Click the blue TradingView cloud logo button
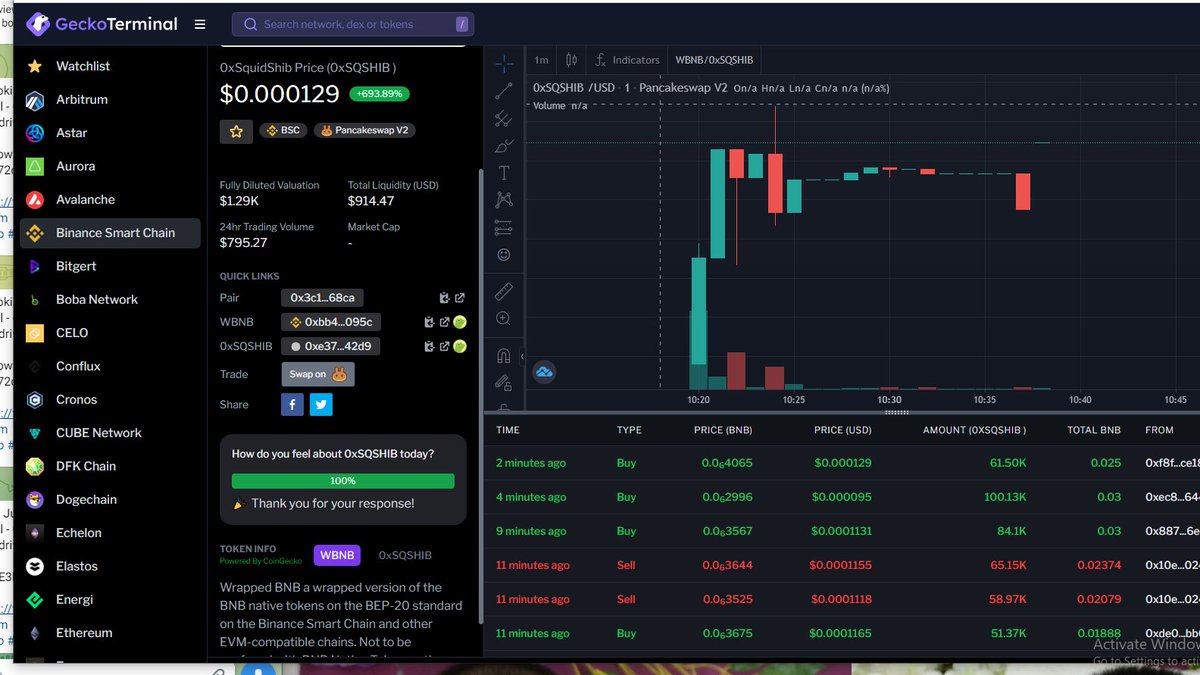1200x675 pixels. click(x=545, y=372)
